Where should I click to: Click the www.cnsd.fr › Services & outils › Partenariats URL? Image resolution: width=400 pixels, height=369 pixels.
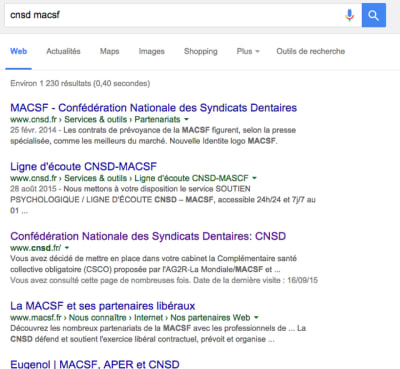(x=95, y=119)
